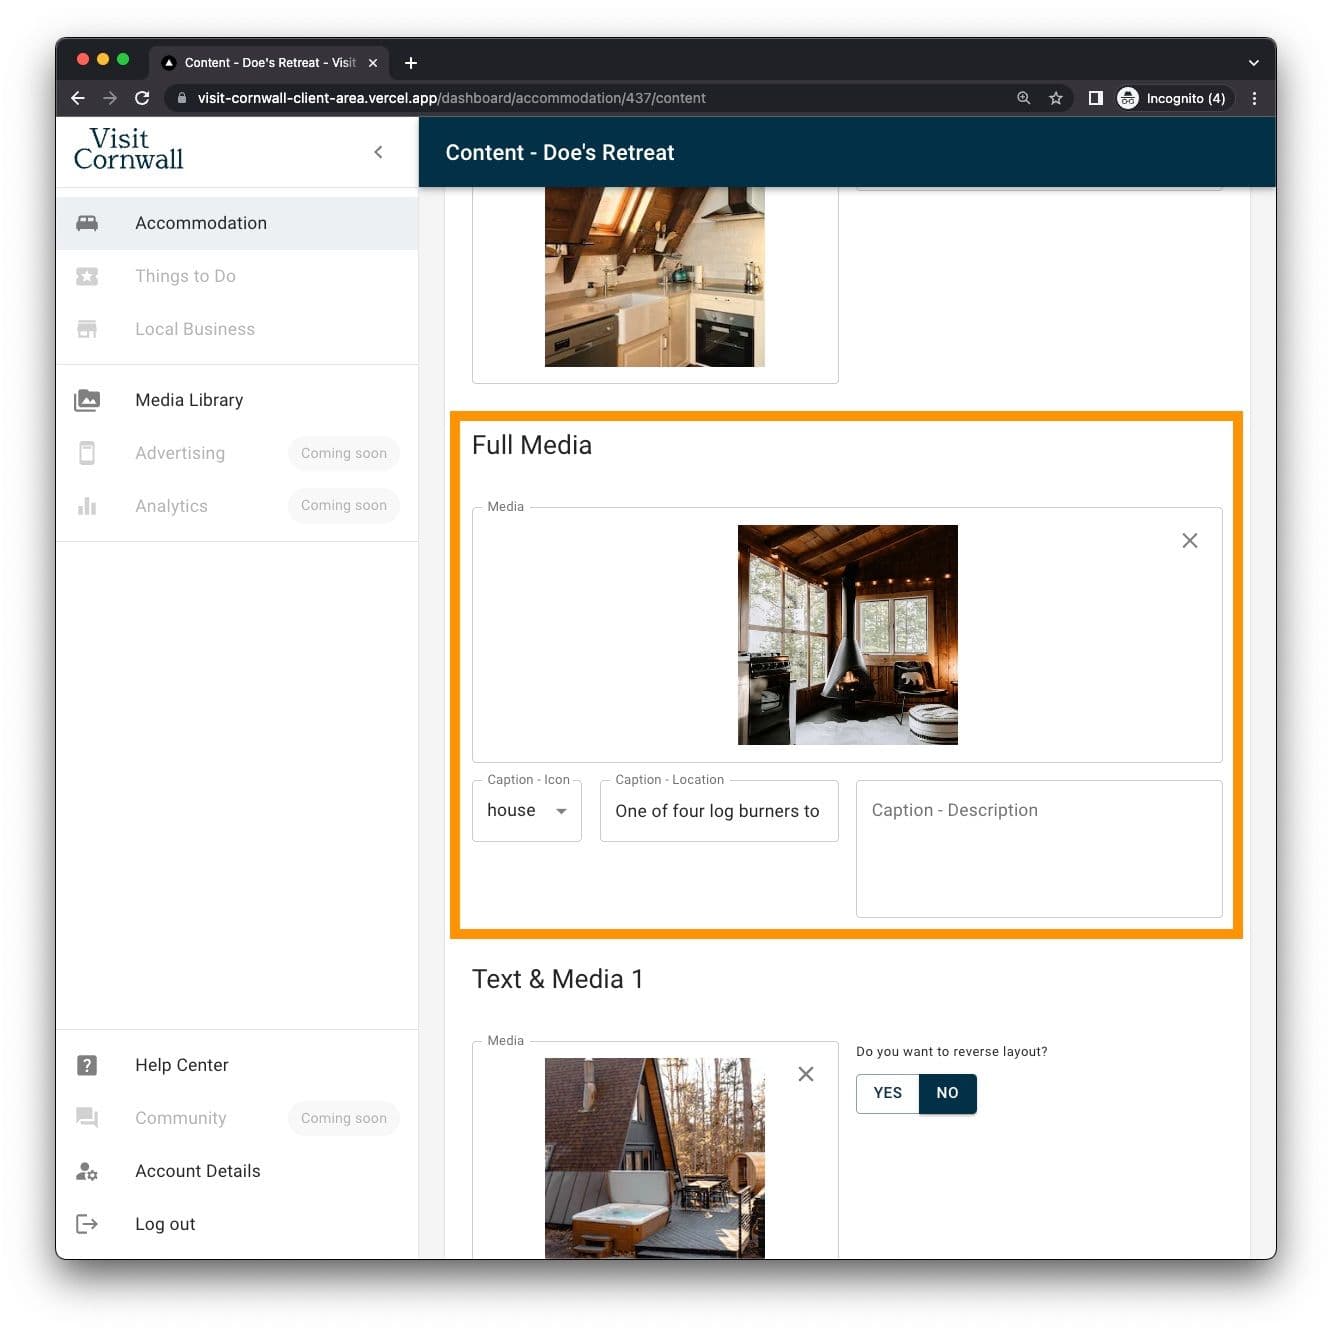The width and height of the screenshot is (1332, 1333).
Task: Open the Things to Do section
Action: click(x=185, y=276)
